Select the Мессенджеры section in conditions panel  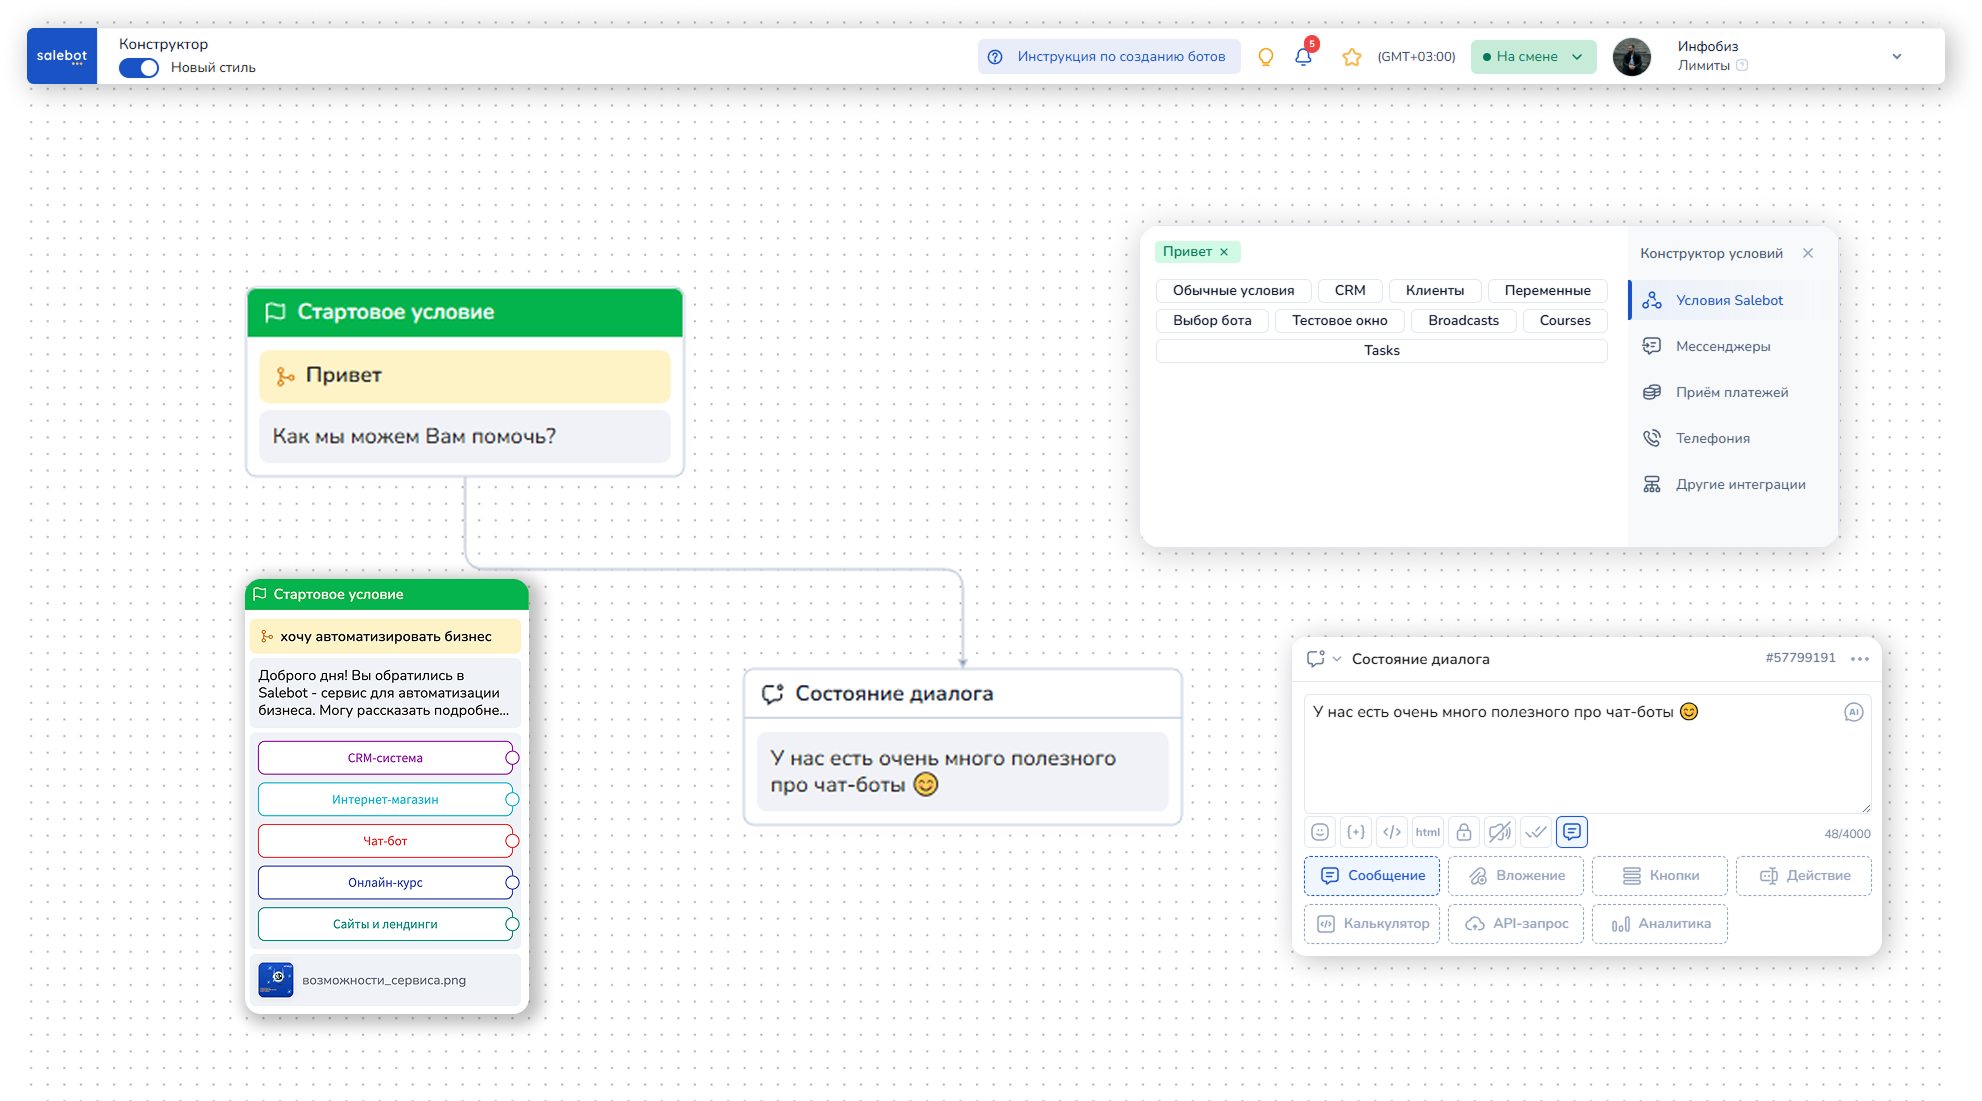pos(1722,346)
